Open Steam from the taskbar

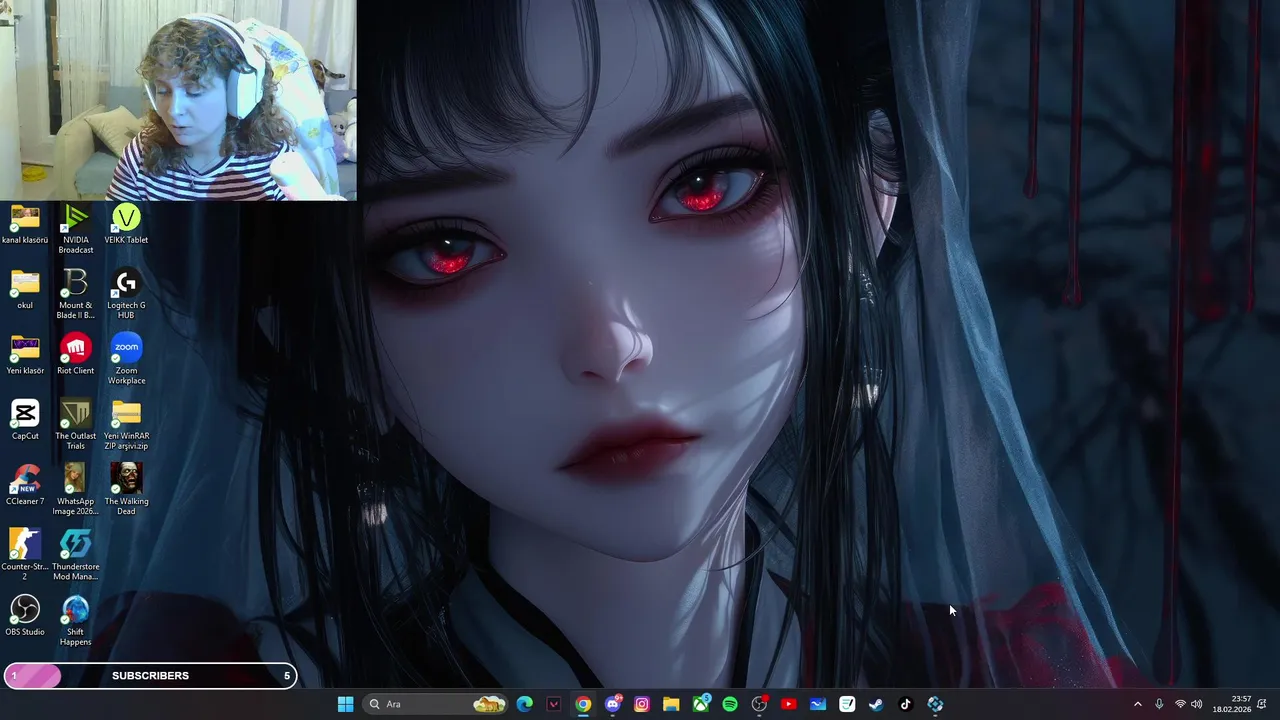pos(876,704)
